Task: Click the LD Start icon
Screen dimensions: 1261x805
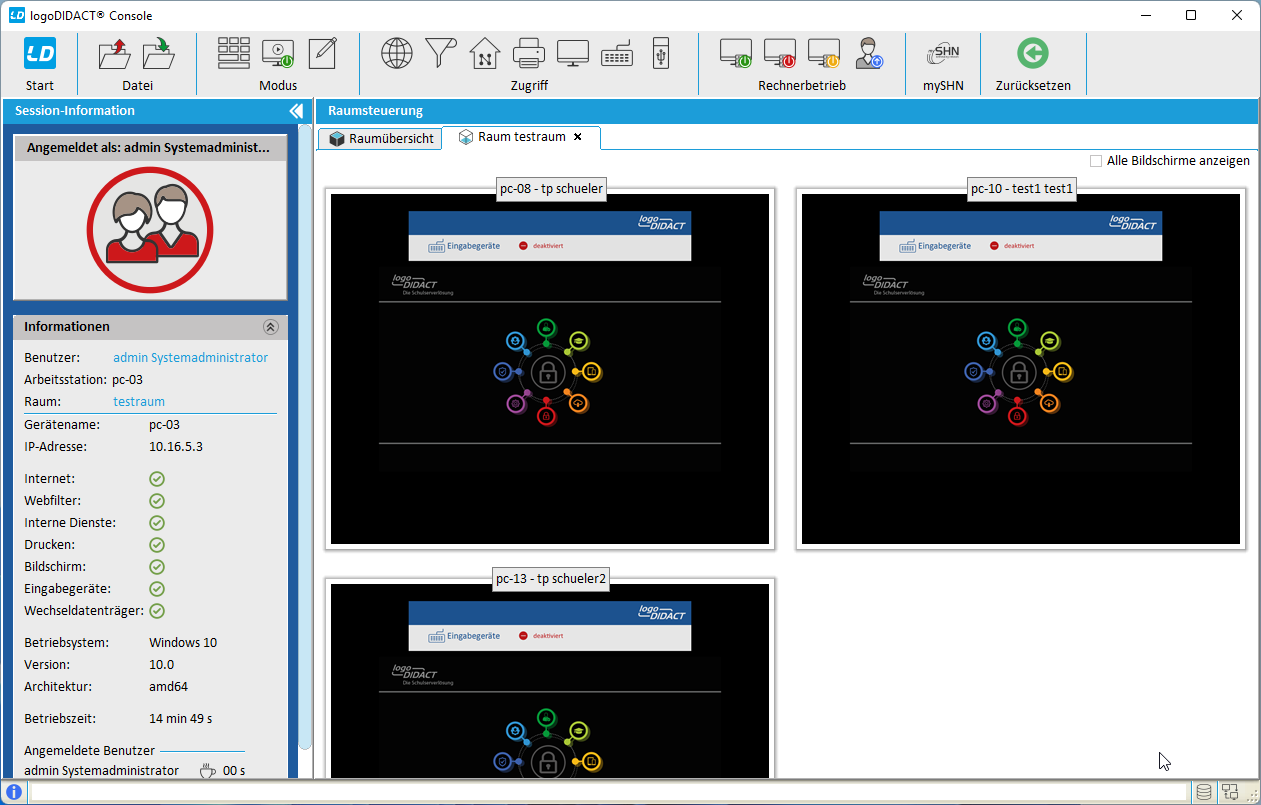Action: pos(40,53)
